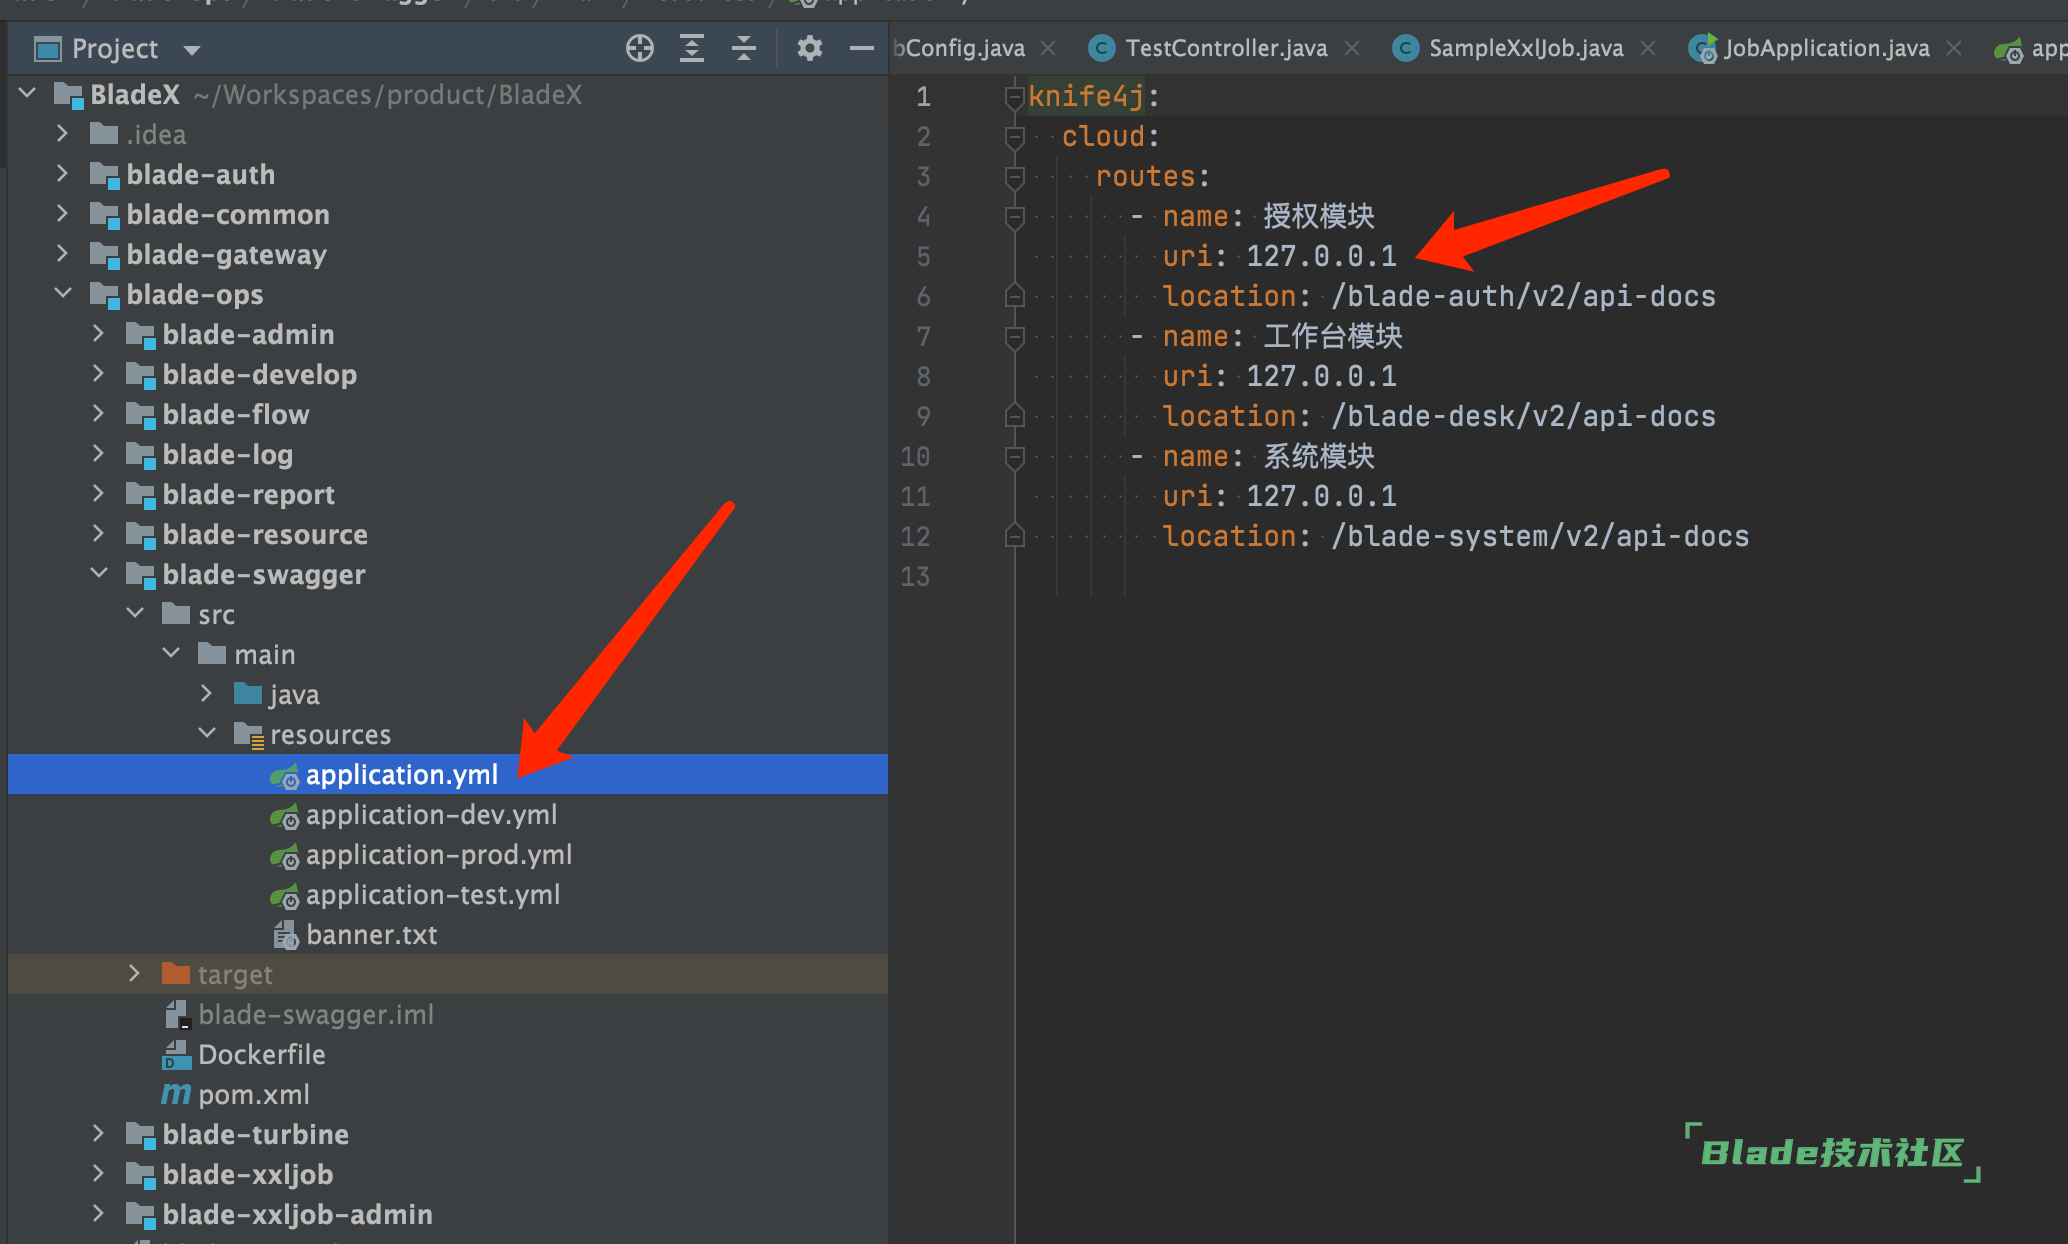Collapse the BladeX root project node
This screenshot has width=2068, height=1244.
[x=28, y=94]
